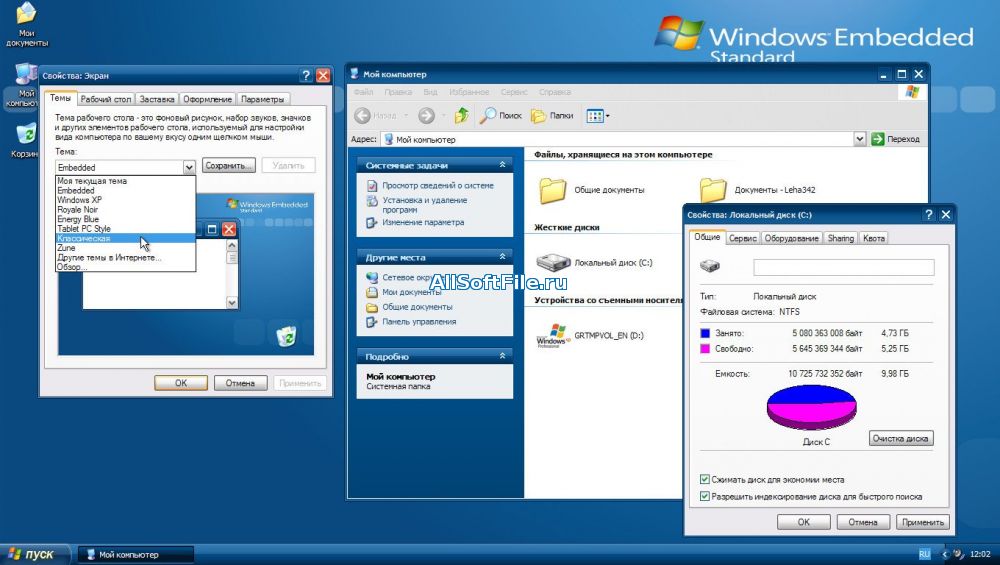This screenshot has width=1000, height=565.
Task: Open the address bar dropdown arrow
Action: tap(860, 139)
